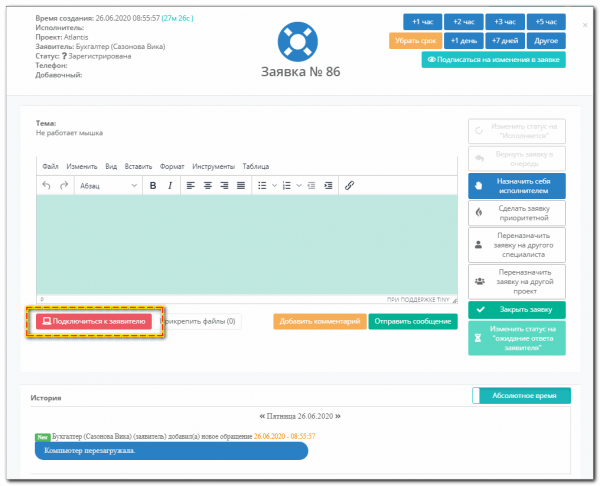Viewport: 600px width, 486px height.
Task: Insert a link with the chain icon
Action: [x=349, y=185]
